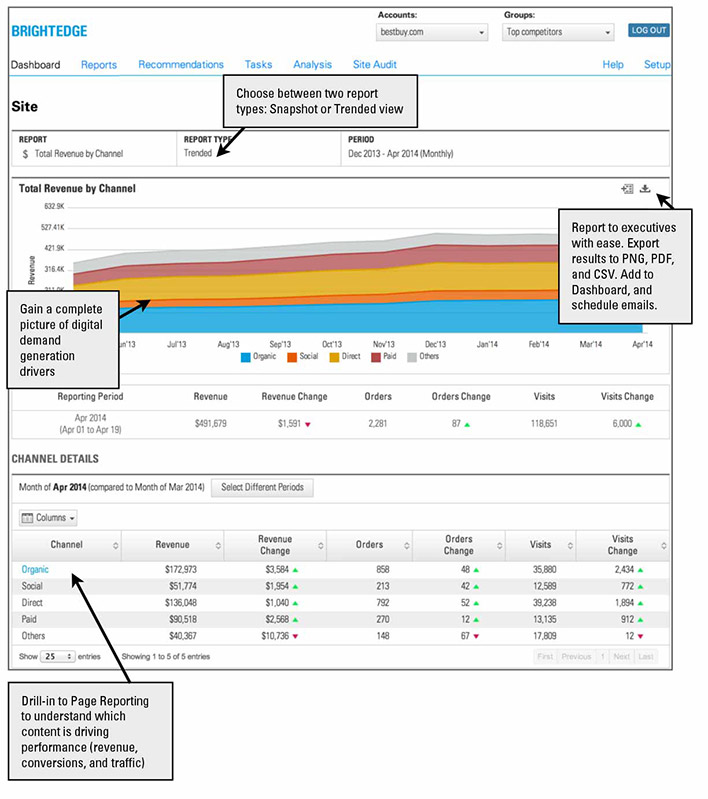The width and height of the screenshot is (708, 799).
Task: Open the Reports tab
Action: [x=99, y=65]
